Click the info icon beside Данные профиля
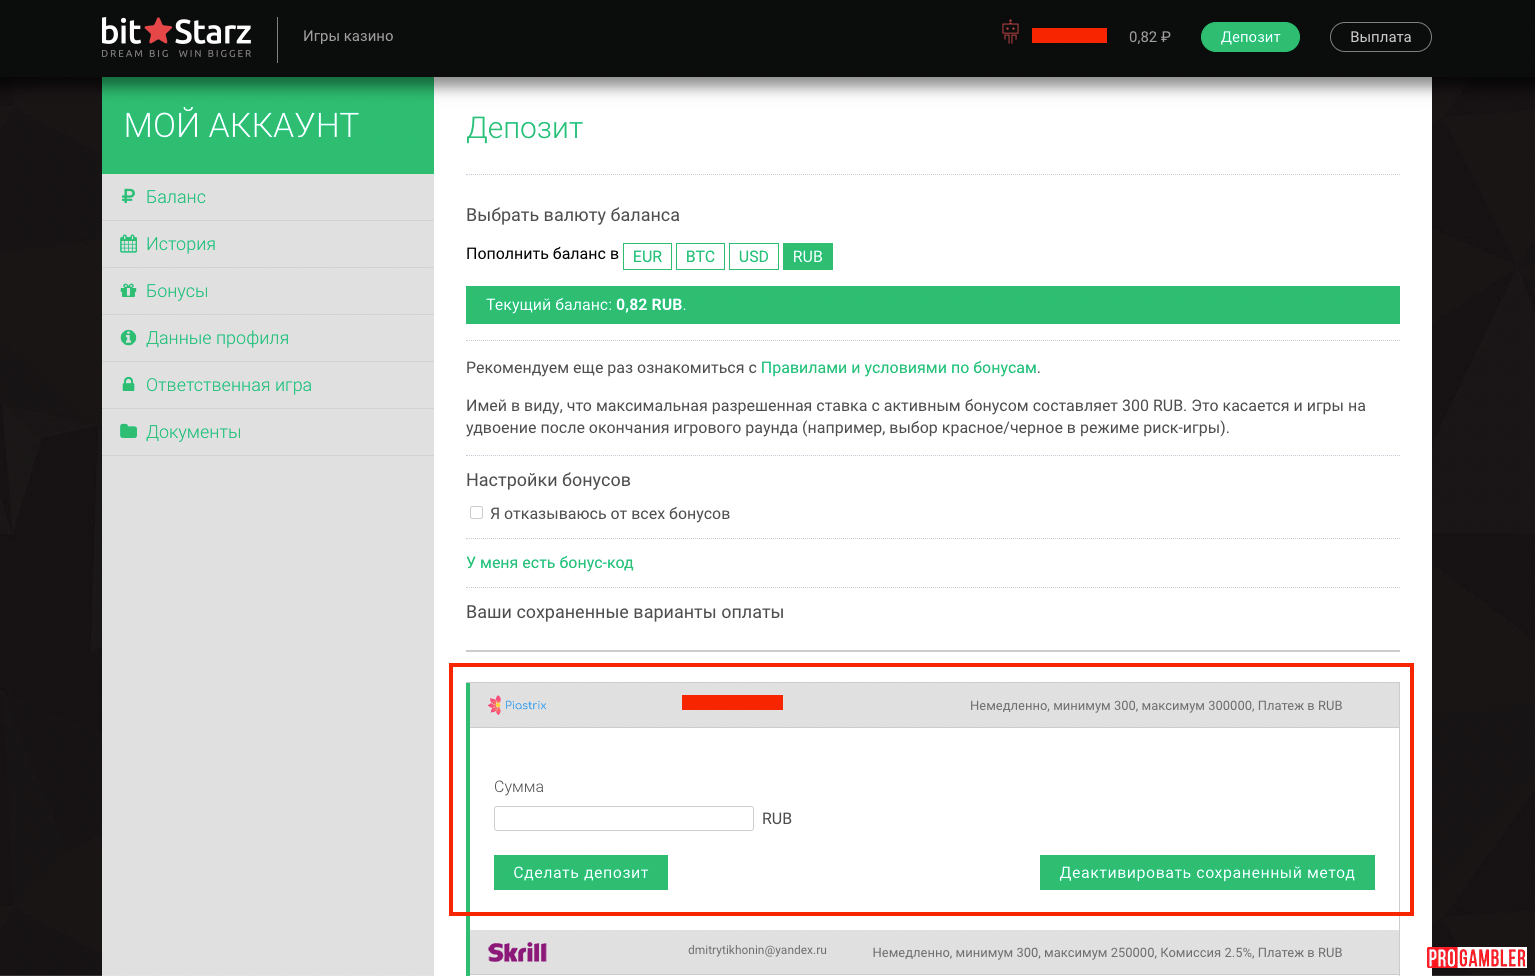Image resolution: width=1535 pixels, height=976 pixels. pyautogui.click(x=128, y=338)
